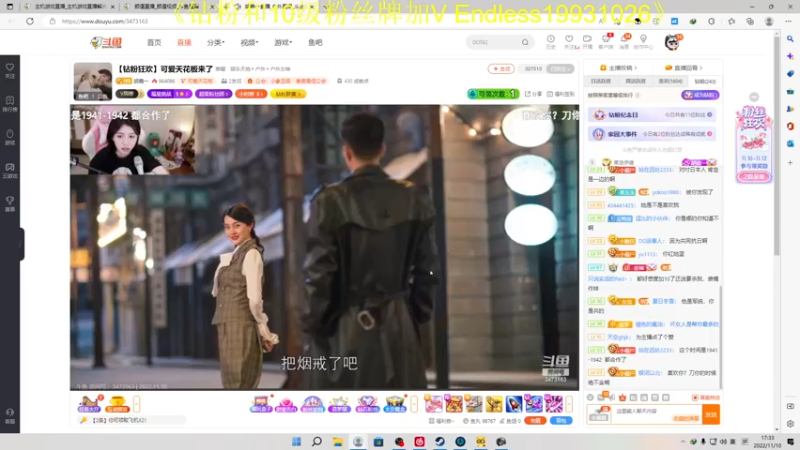This screenshot has width=800, height=450.
Task: Click the 分享 share link
Action: [533, 94]
